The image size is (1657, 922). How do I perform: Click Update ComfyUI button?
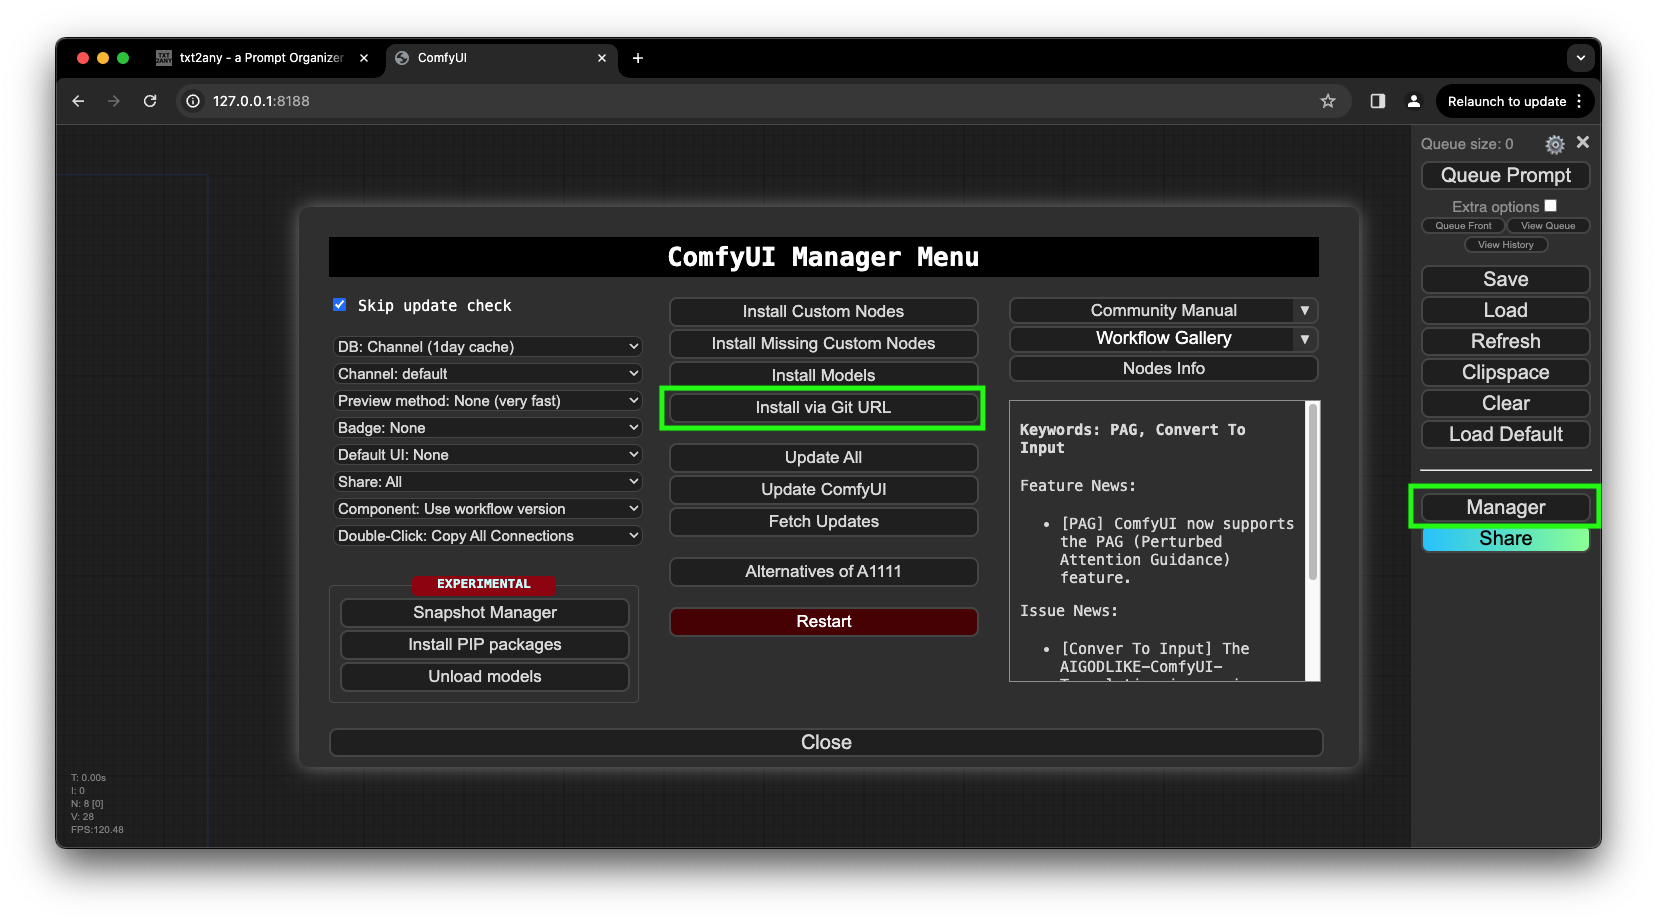click(823, 490)
